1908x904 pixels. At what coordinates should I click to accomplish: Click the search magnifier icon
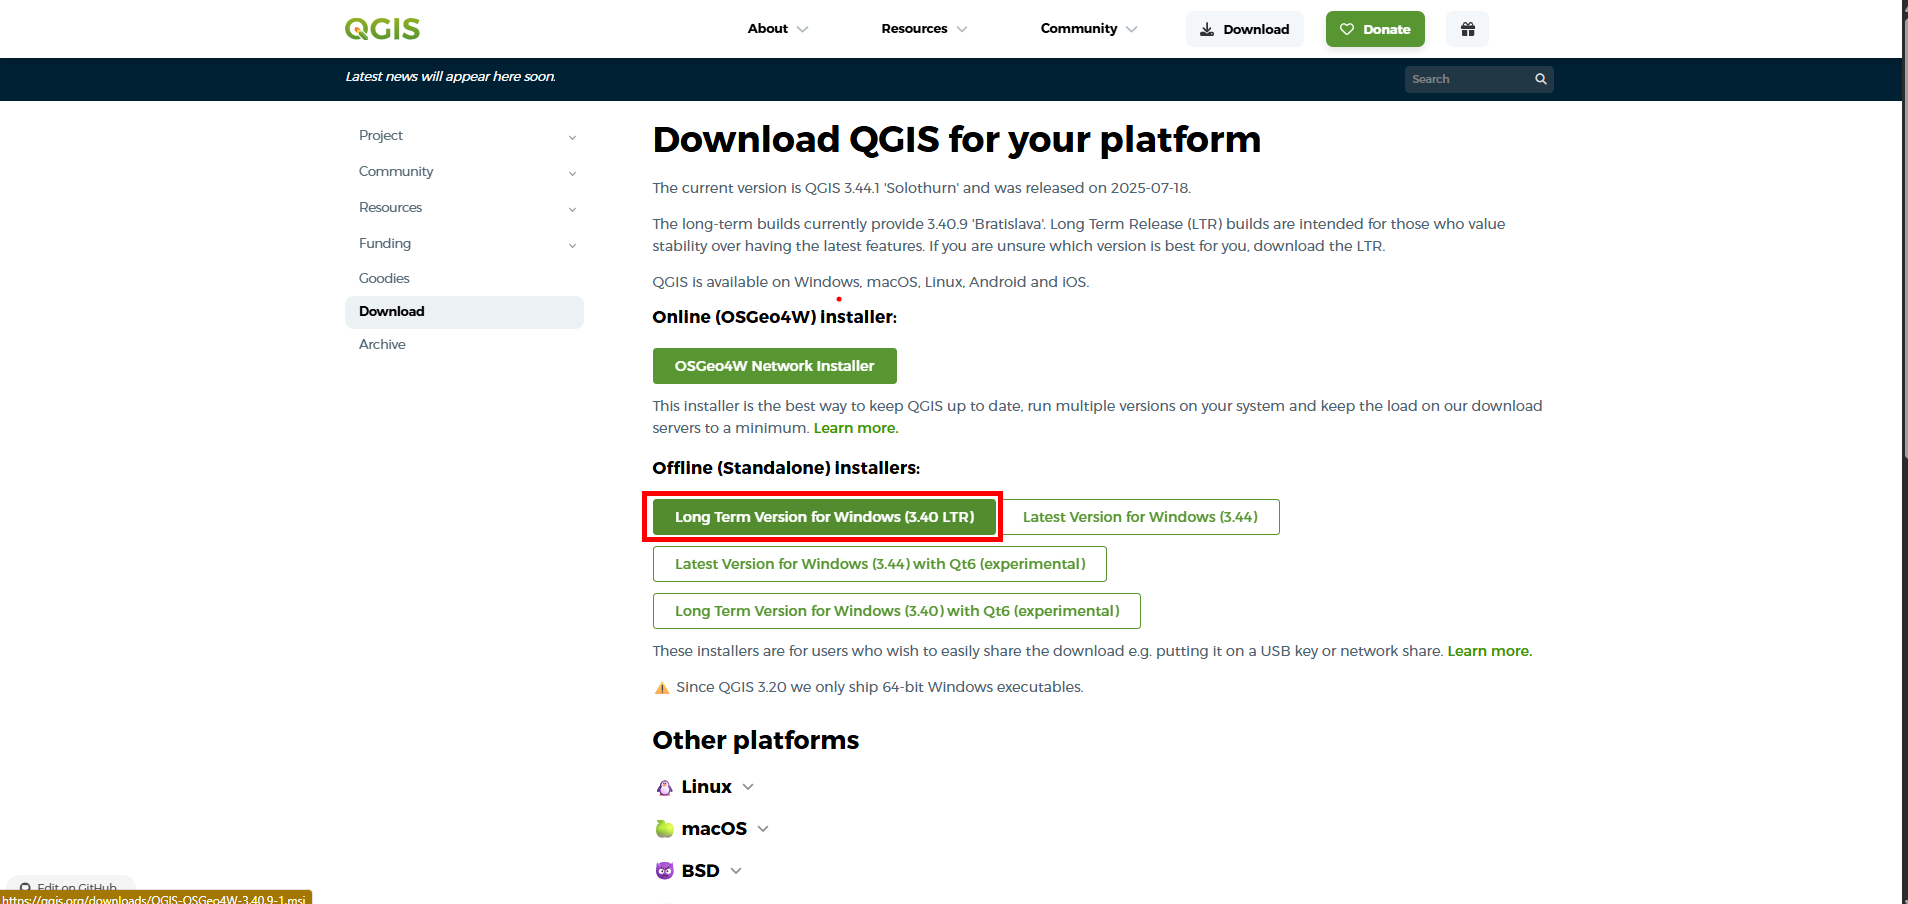[x=1540, y=79]
